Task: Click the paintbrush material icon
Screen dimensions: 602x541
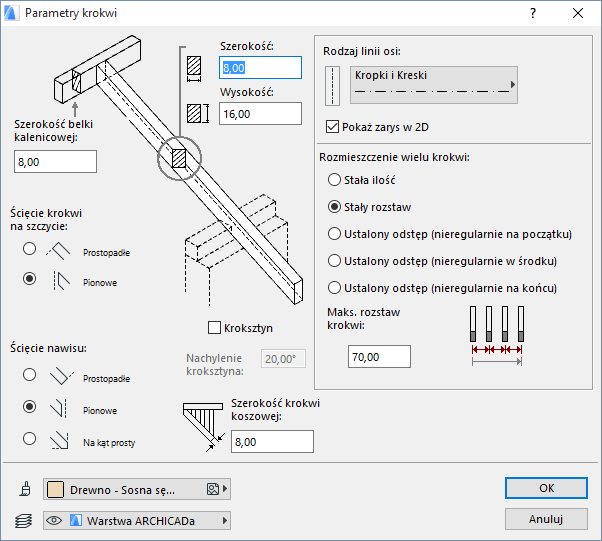Action: [x=25, y=489]
